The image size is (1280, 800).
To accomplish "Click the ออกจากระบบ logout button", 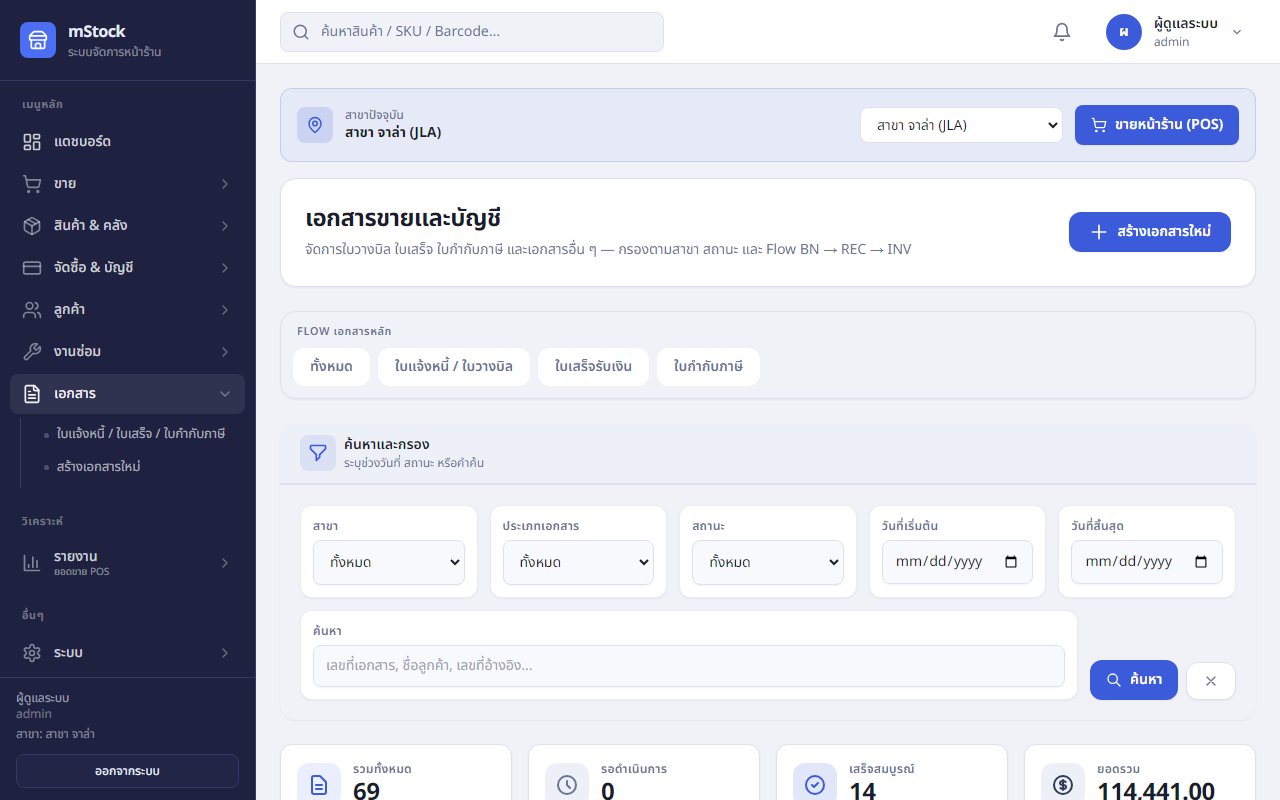I will click(127, 771).
